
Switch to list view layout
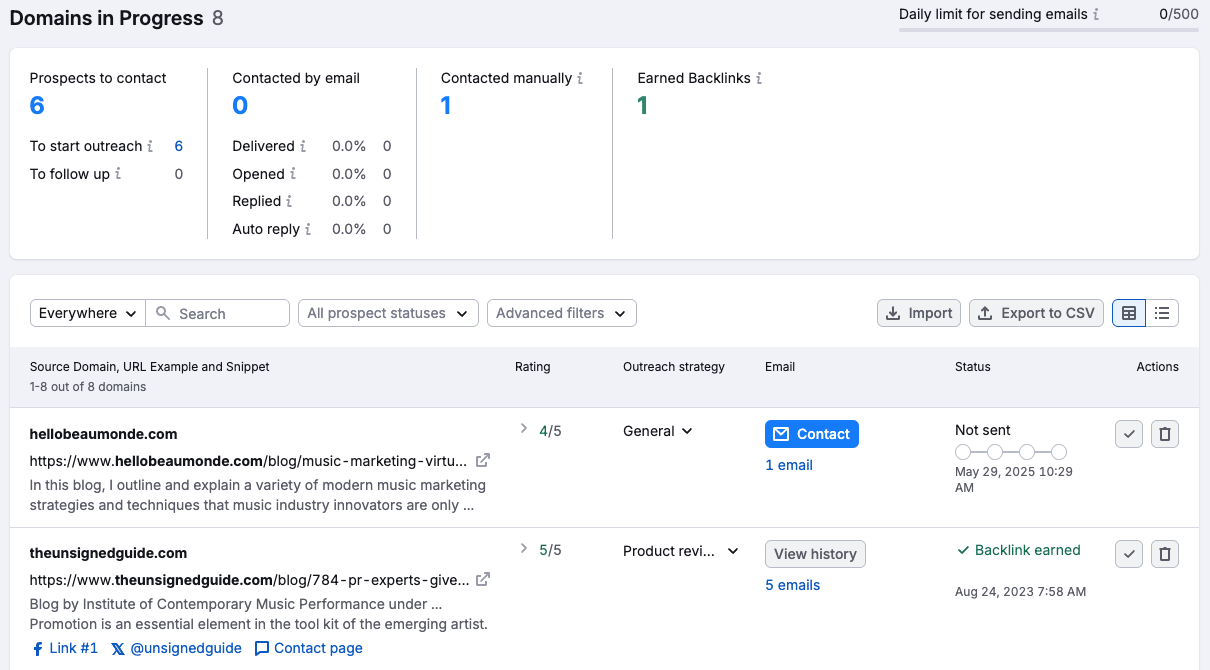click(1162, 312)
